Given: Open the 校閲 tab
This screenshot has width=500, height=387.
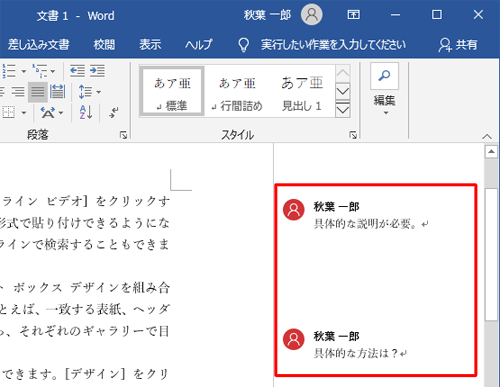Looking at the screenshot, I should click(x=104, y=44).
